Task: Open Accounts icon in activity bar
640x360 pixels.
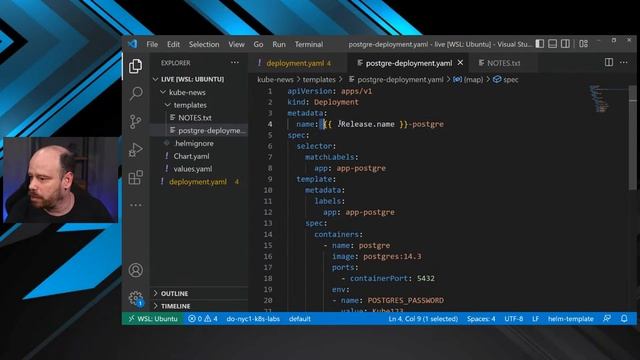Action: coord(136,270)
